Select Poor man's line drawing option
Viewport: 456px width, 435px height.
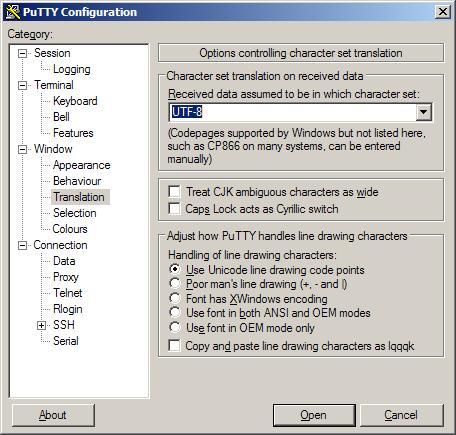174,284
